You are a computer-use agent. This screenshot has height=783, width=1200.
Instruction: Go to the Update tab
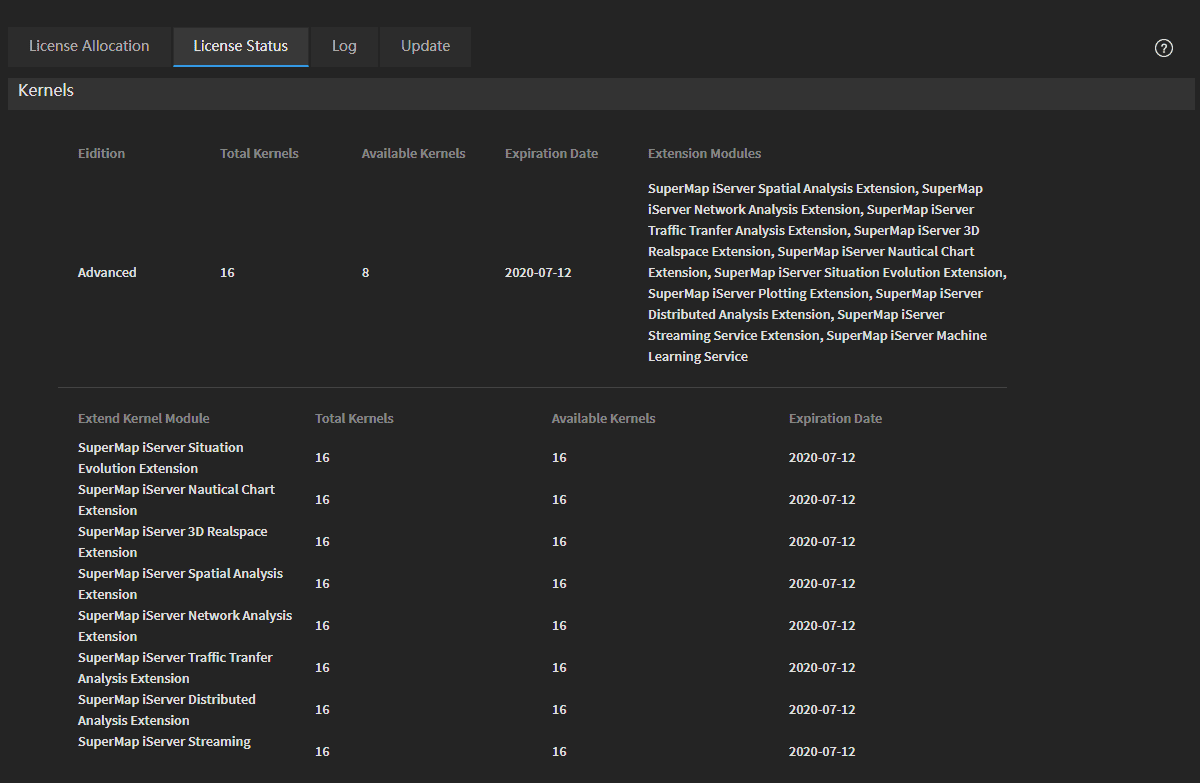click(x=425, y=46)
